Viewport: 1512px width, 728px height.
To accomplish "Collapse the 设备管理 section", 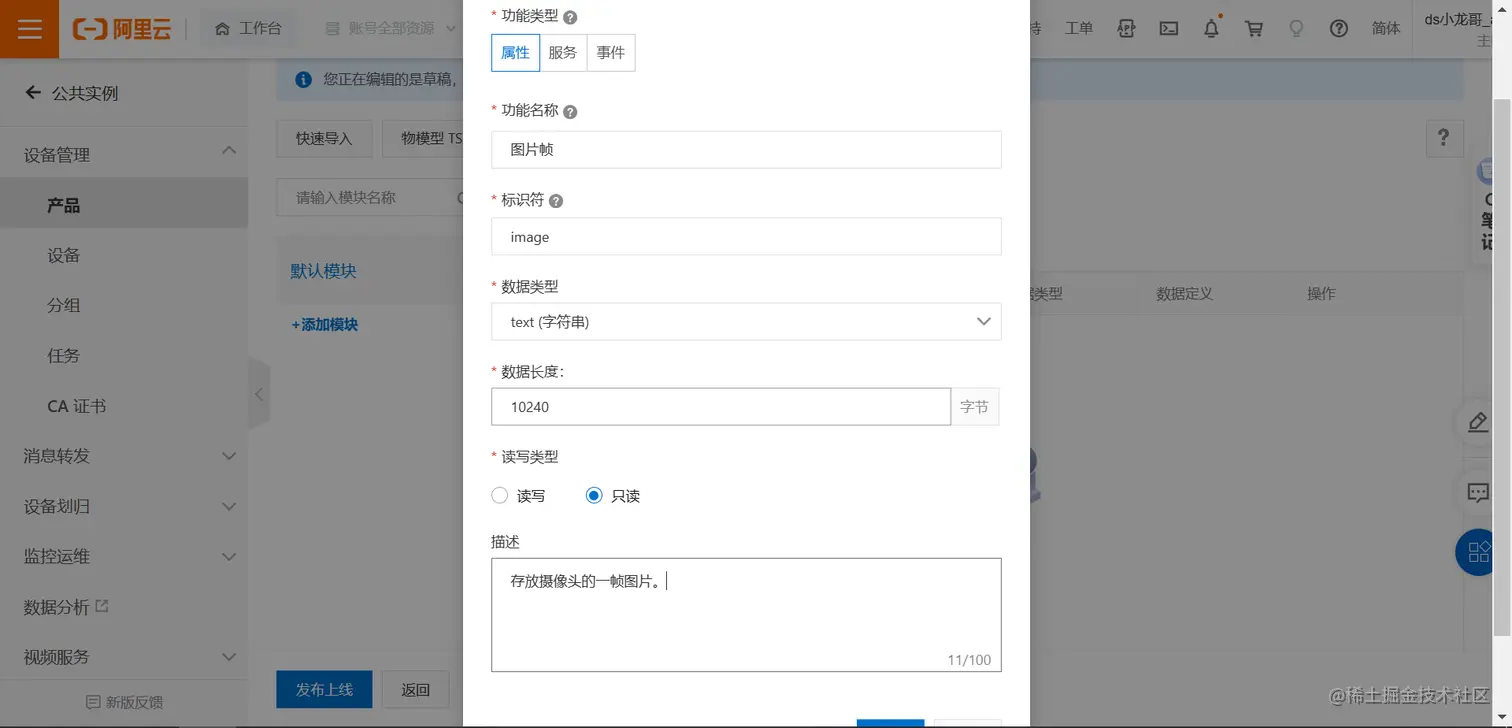I will pyautogui.click(x=229, y=151).
